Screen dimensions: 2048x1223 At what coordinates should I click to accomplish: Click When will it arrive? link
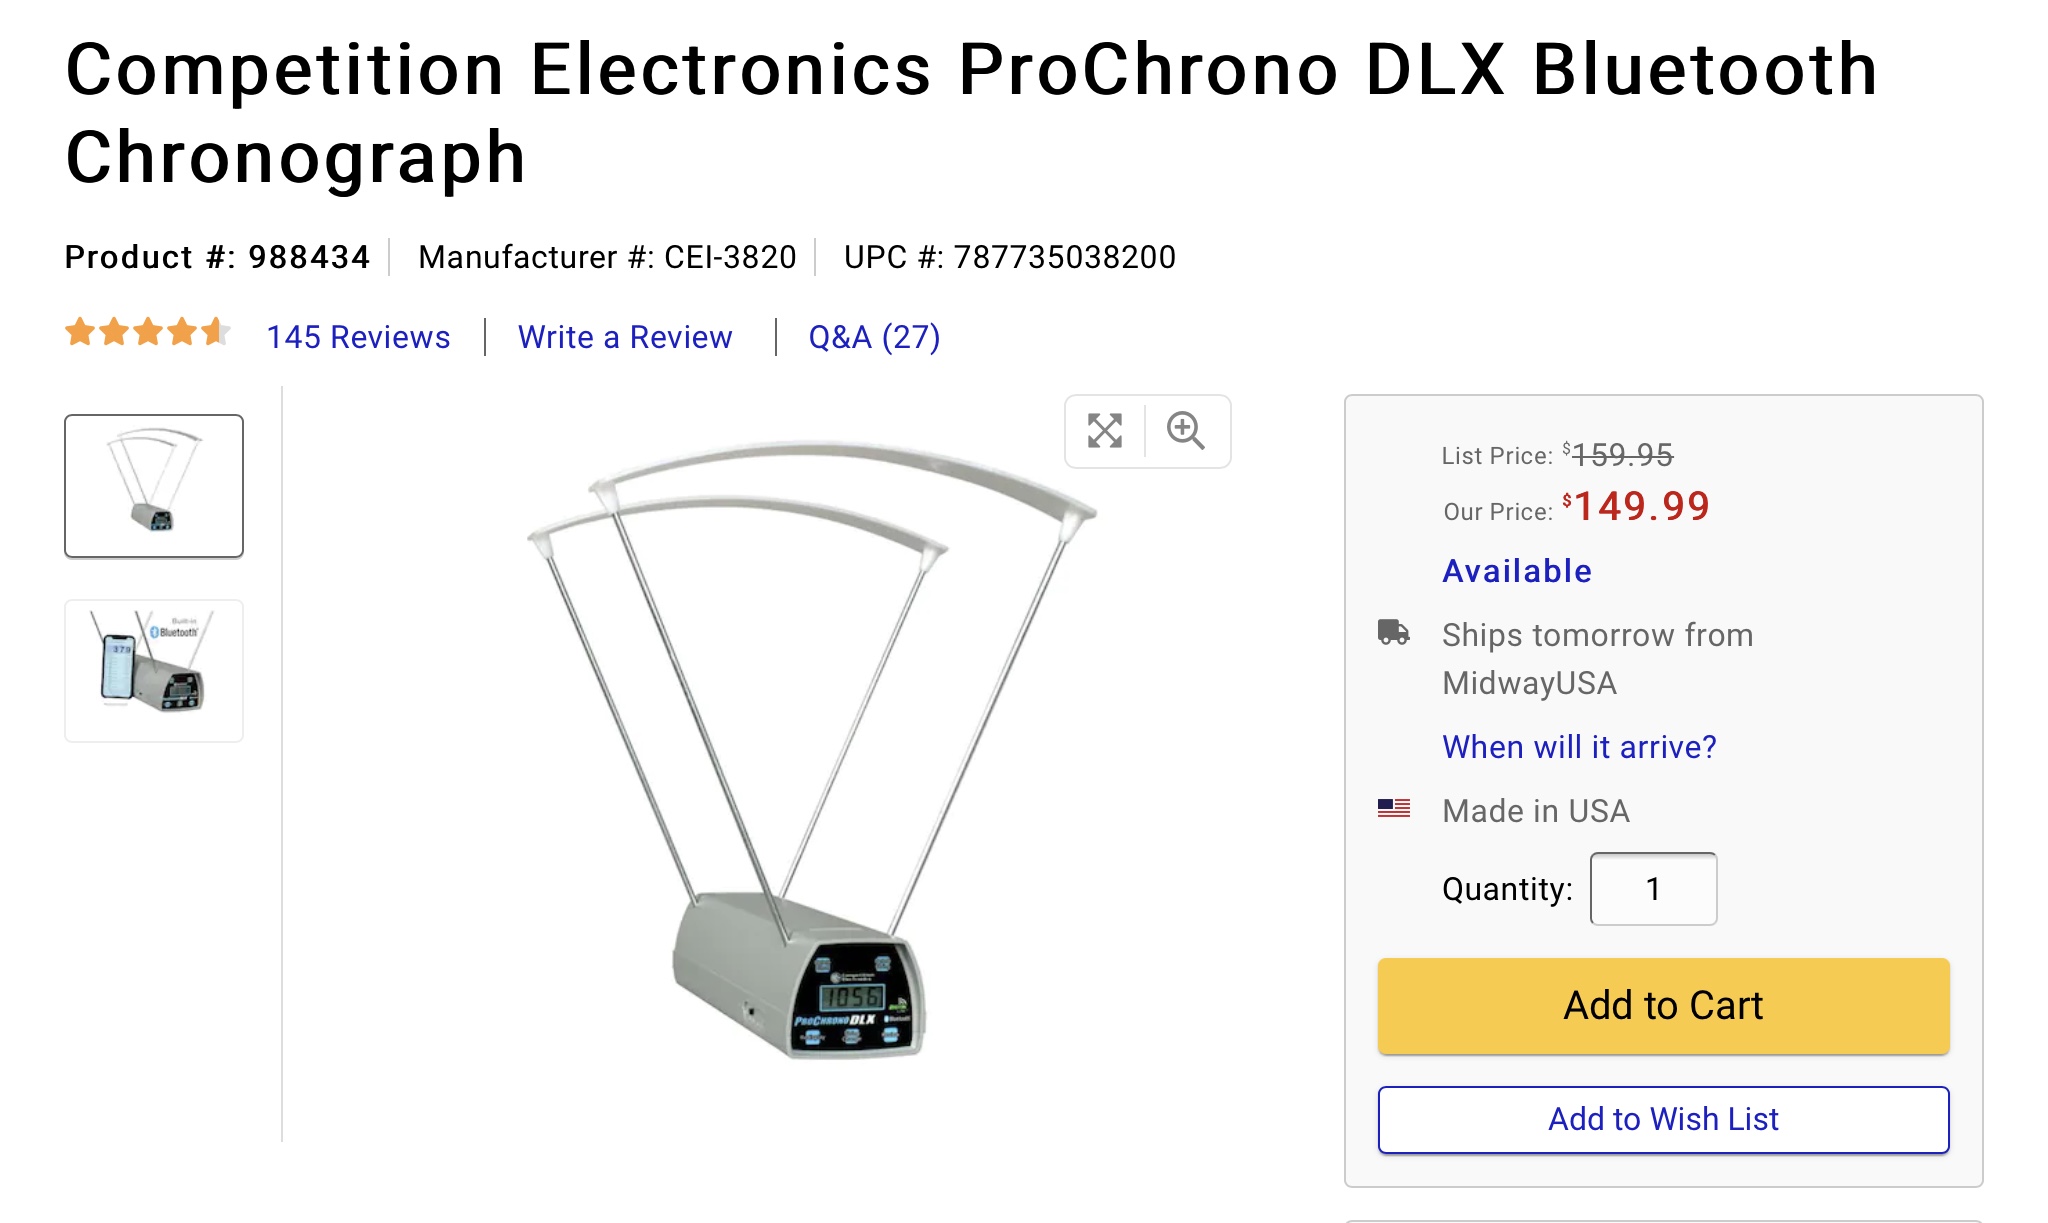pos(1579,747)
